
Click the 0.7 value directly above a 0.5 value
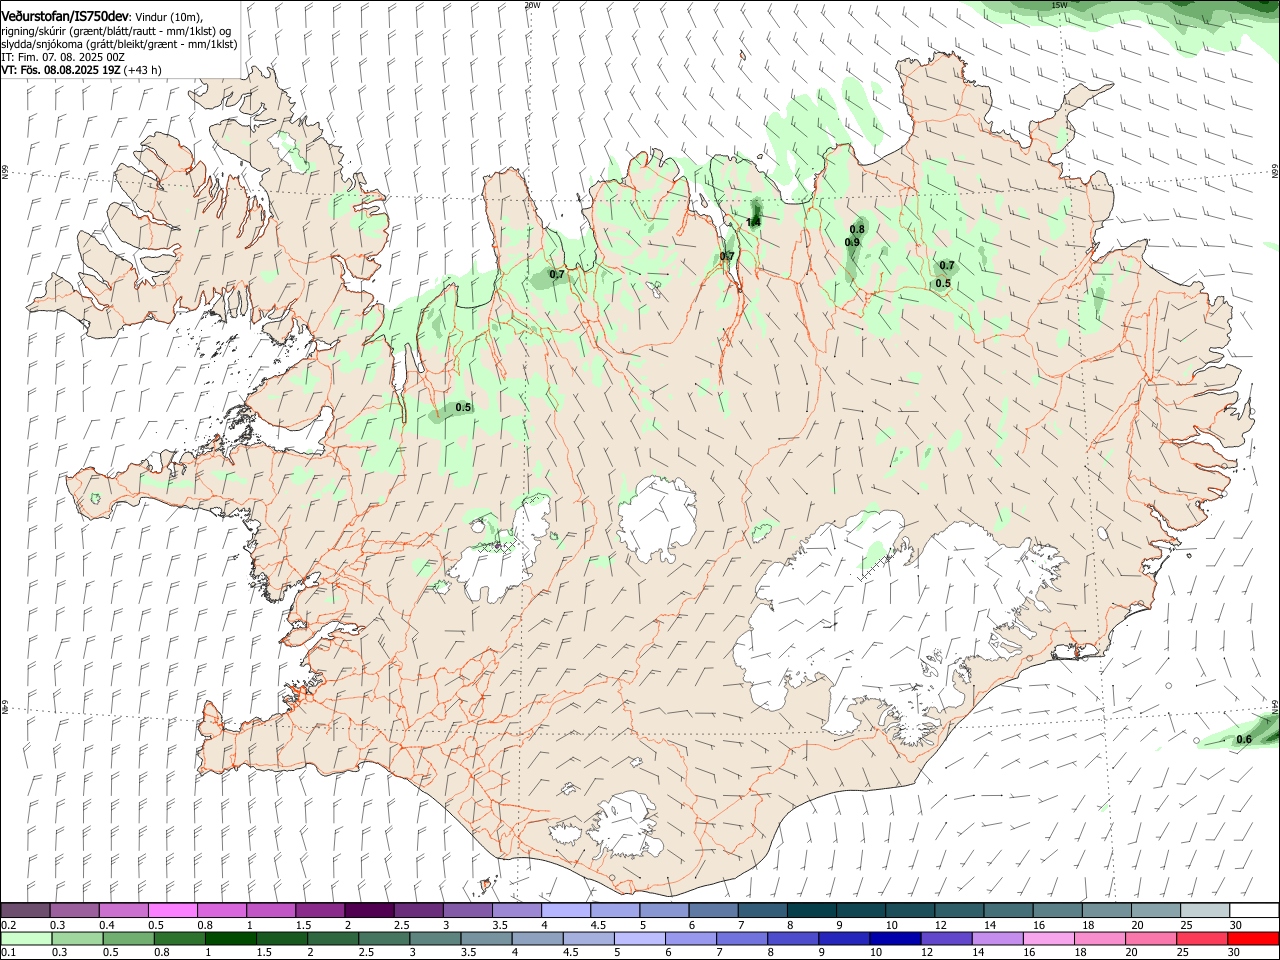click(x=947, y=265)
